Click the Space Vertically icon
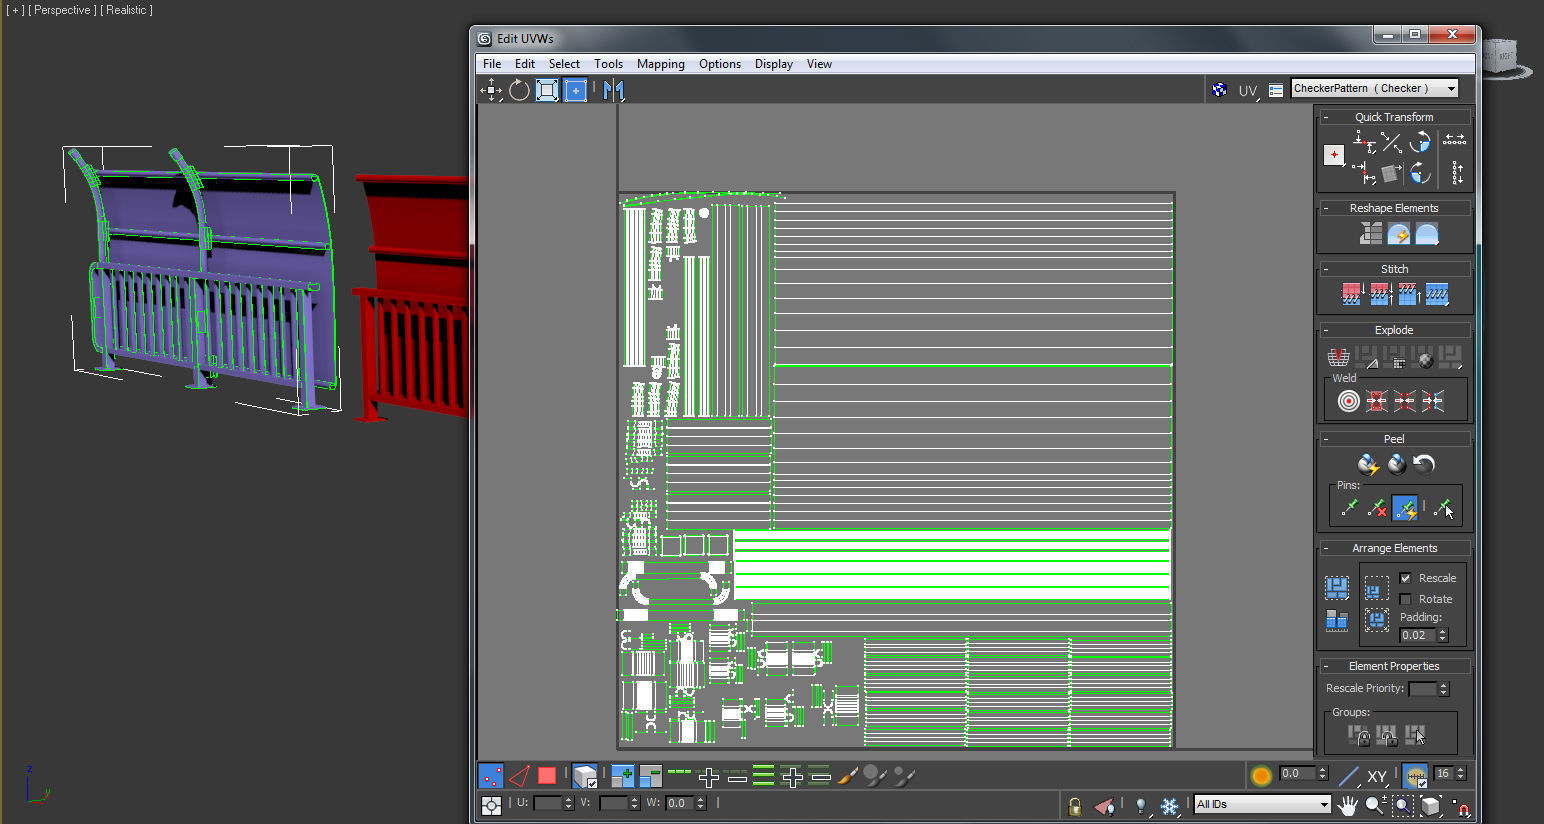The image size is (1544, 824). pos(1457,173)
